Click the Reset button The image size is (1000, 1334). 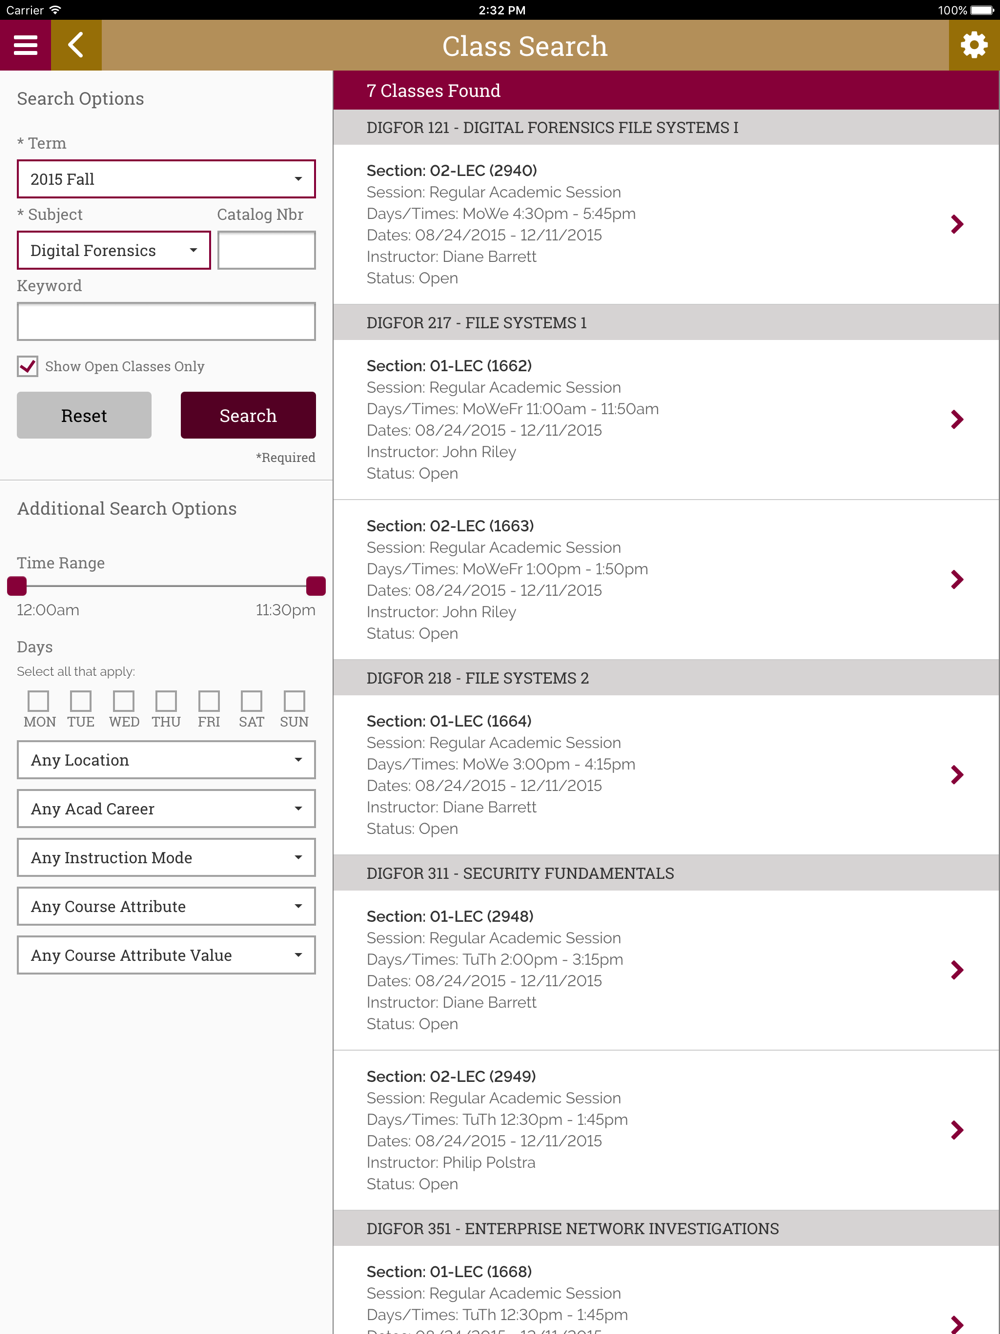[84, 415]
